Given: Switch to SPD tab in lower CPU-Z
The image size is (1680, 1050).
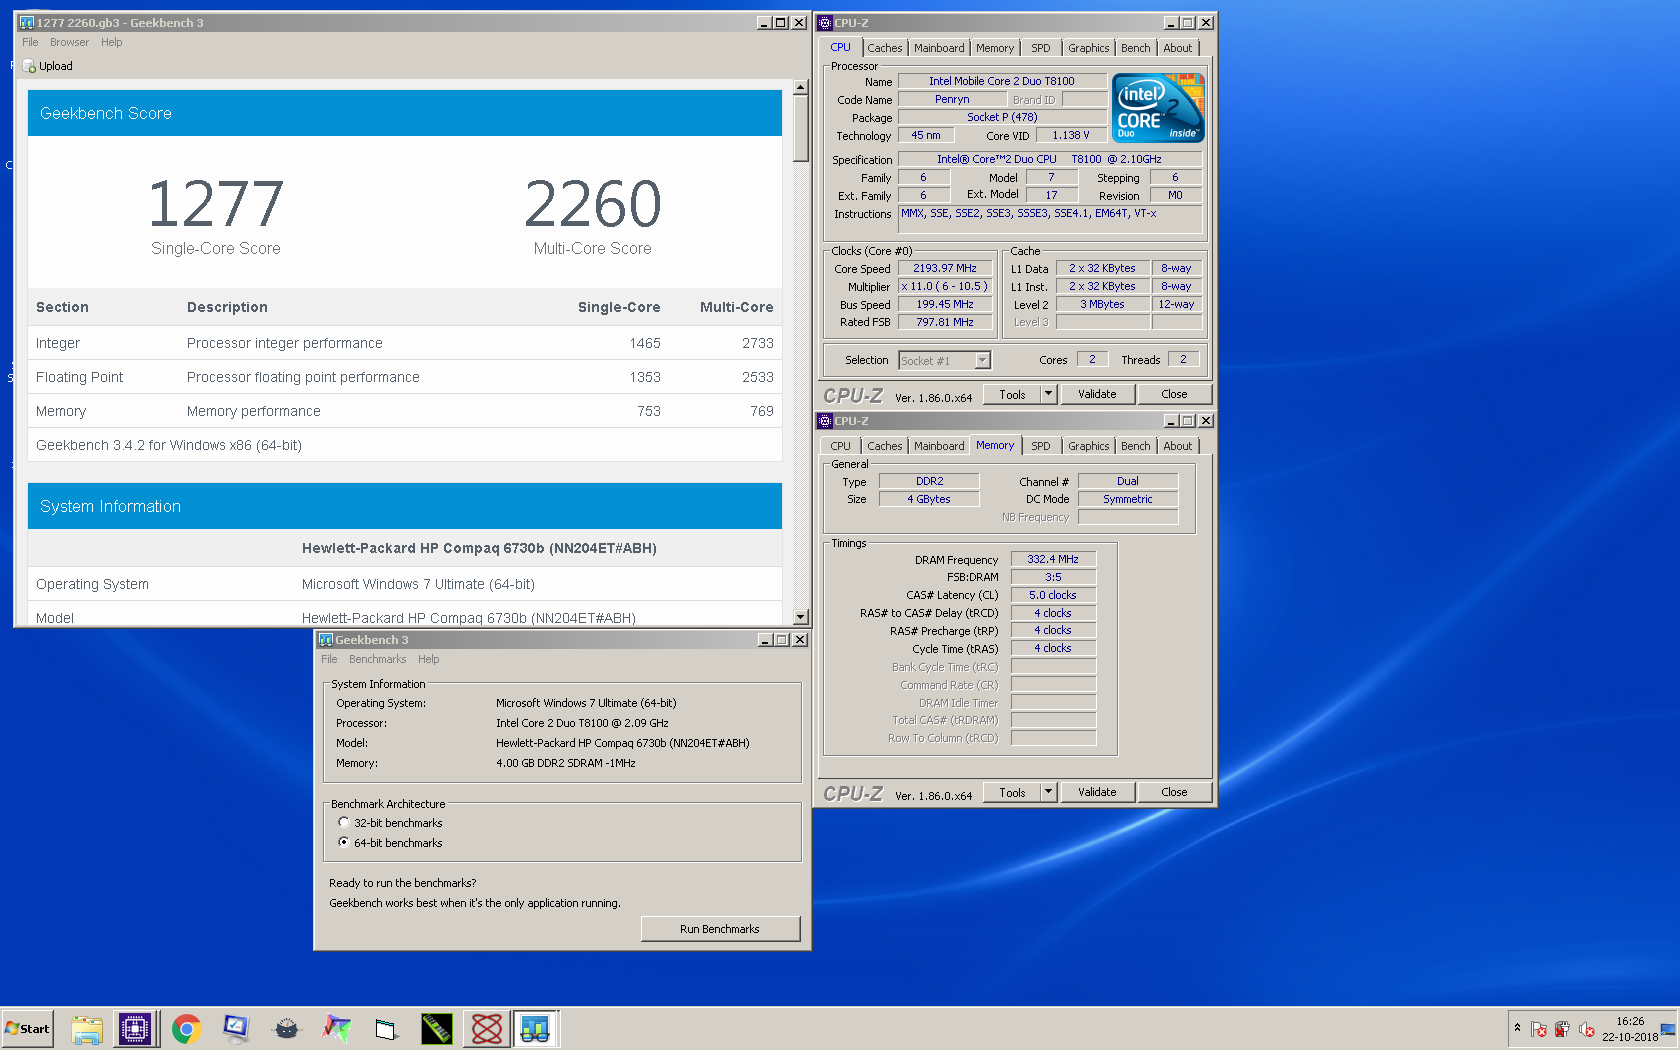Looking at the screenshot, I should click(x=1041, y=446).
